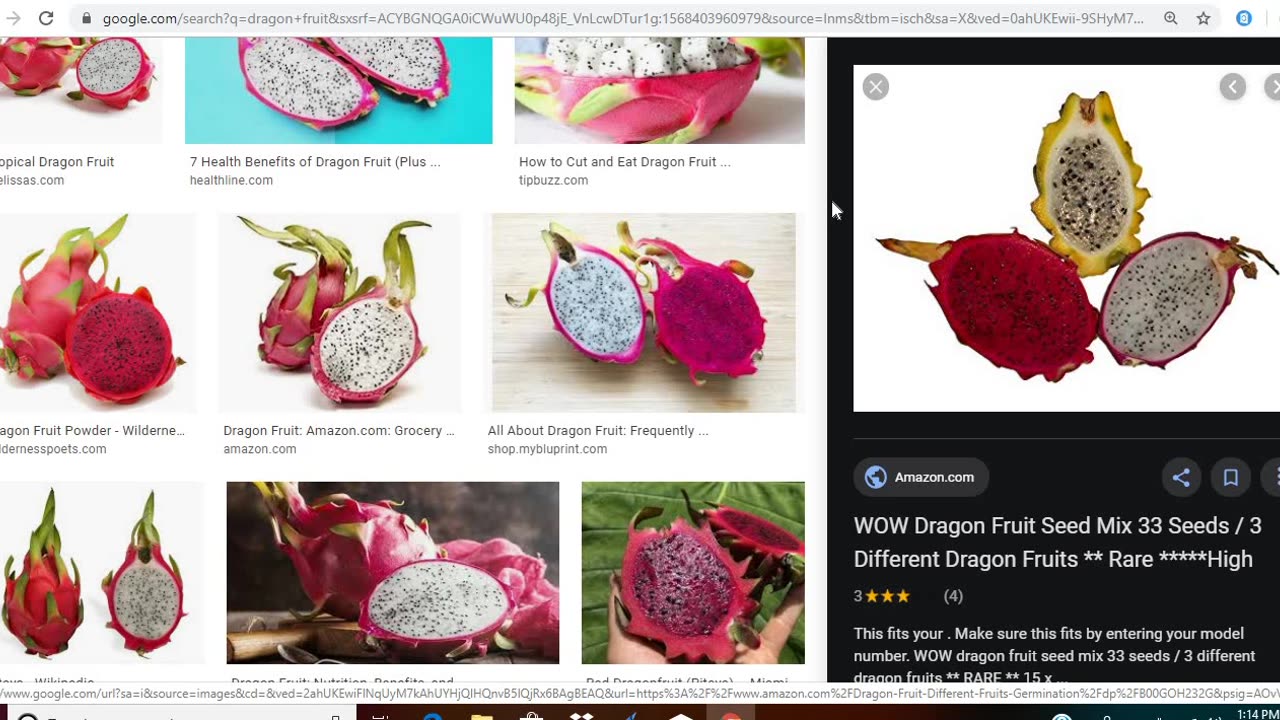This screenshot has height=720, width=1280.
Task: Click the browser forward arrow
Action: coord(13,18)
